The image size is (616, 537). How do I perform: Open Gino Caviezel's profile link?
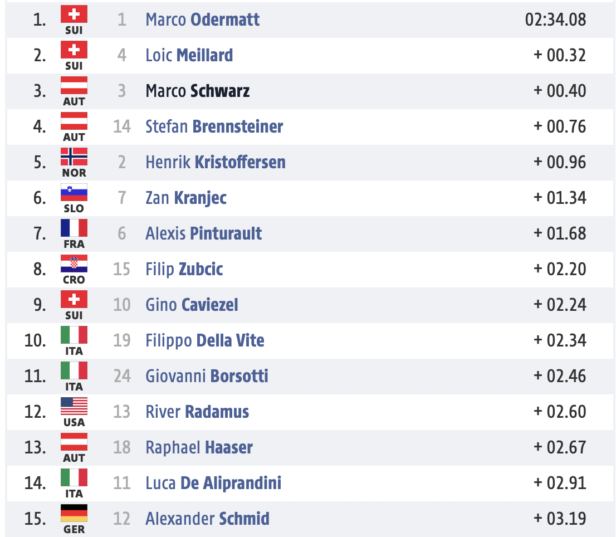point(192,304)
